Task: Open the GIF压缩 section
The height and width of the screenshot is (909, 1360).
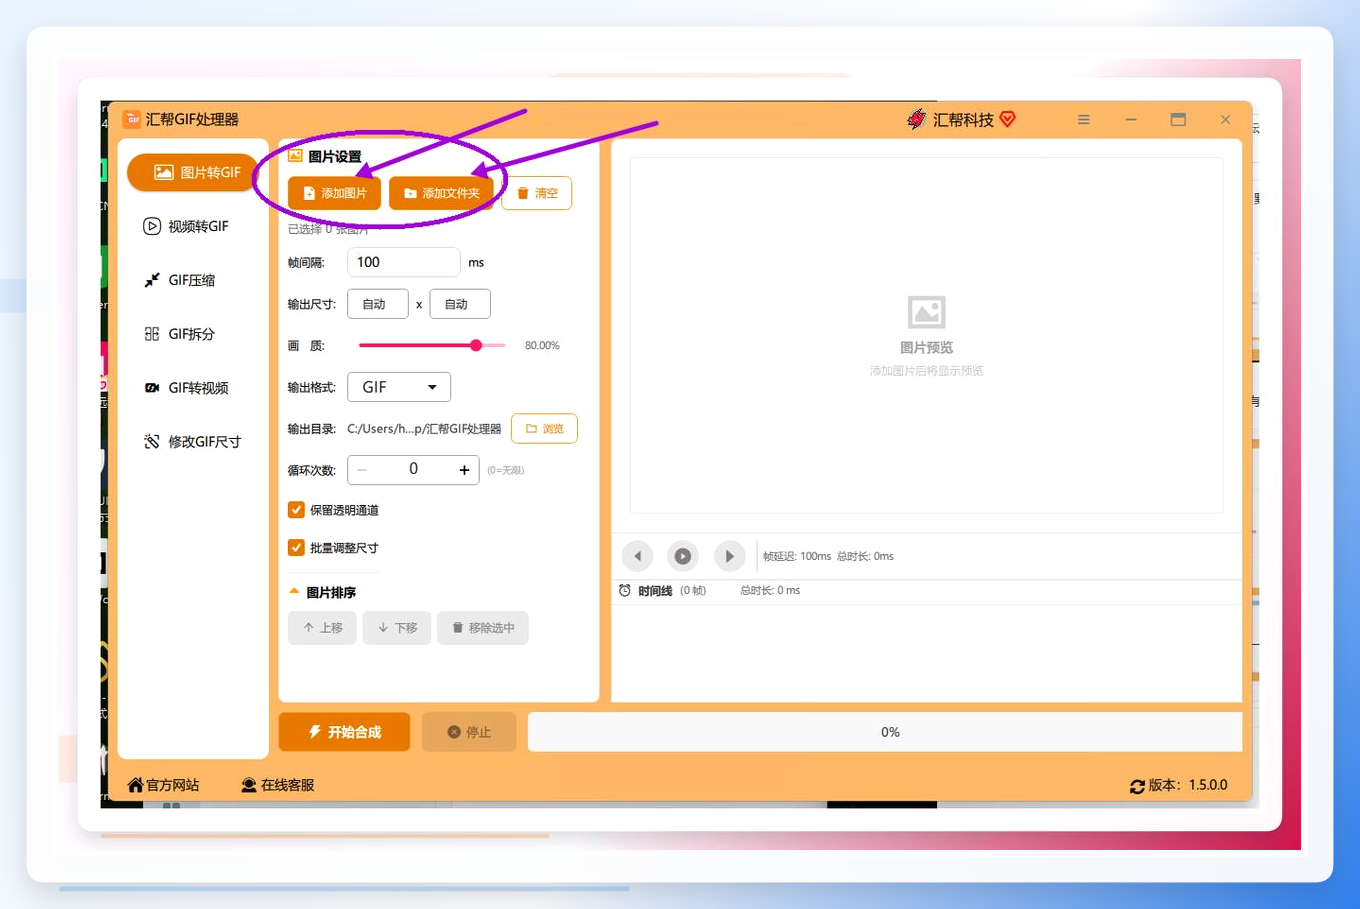Action: (x=179, y=280)
